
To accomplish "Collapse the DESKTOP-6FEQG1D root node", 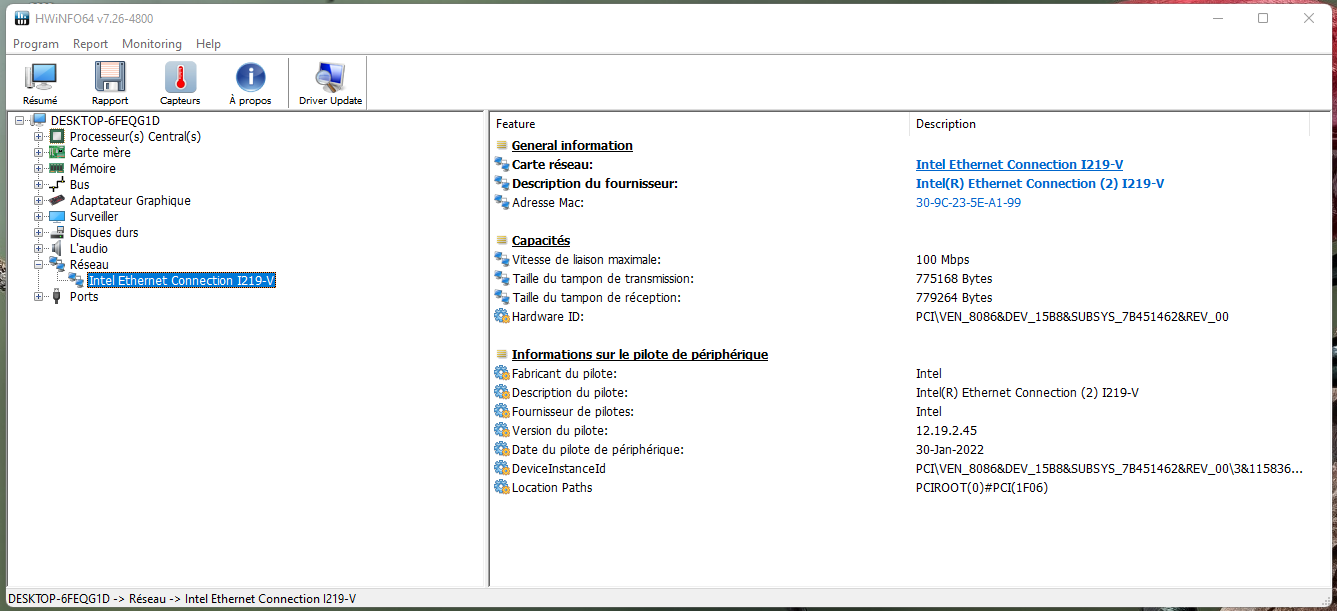I will point(20,121).
